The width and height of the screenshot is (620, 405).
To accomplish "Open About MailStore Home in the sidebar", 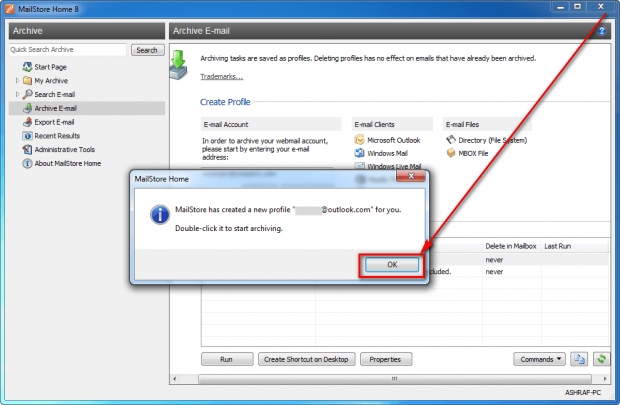I will point(68,163).
